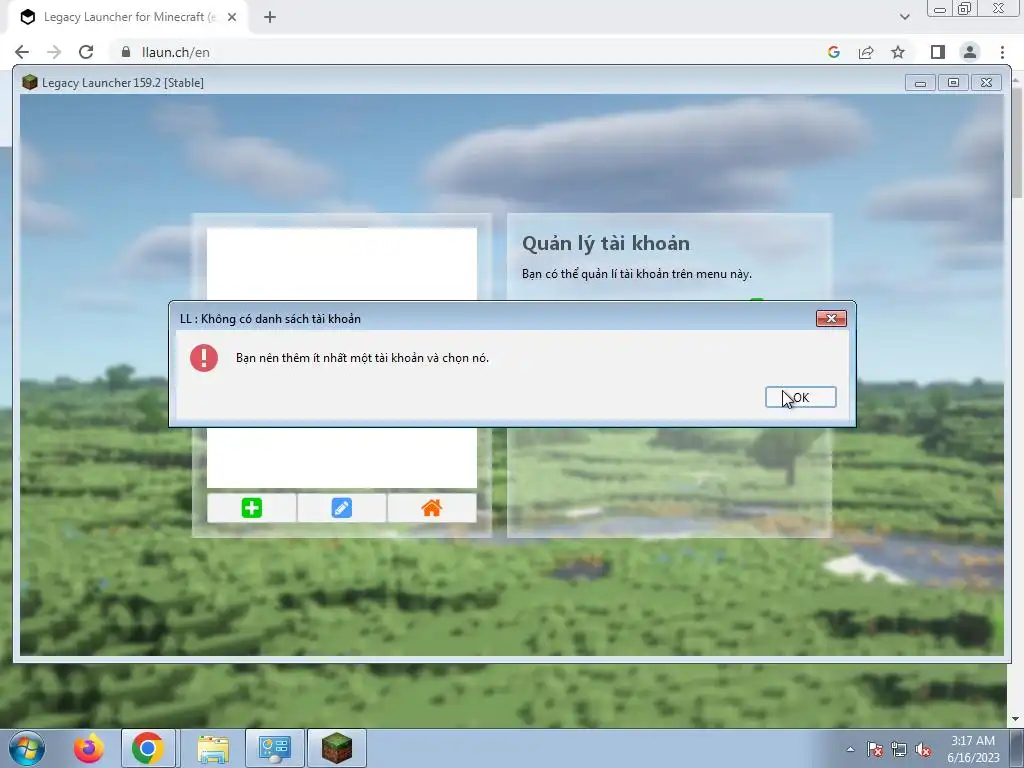Go forward in Chrome browser
Screen dimensions: 1024x768
point(54,52)
